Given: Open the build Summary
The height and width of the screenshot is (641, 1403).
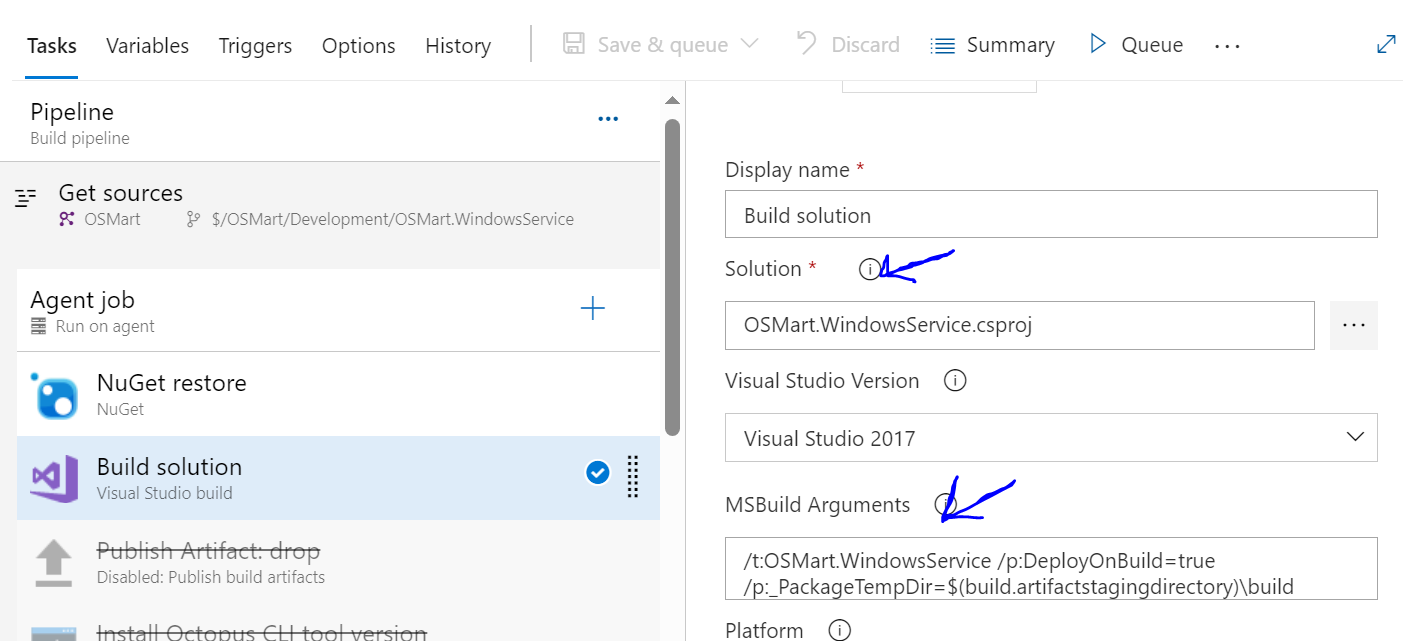Looking at the screenshot, I should (x=992, y=45).
